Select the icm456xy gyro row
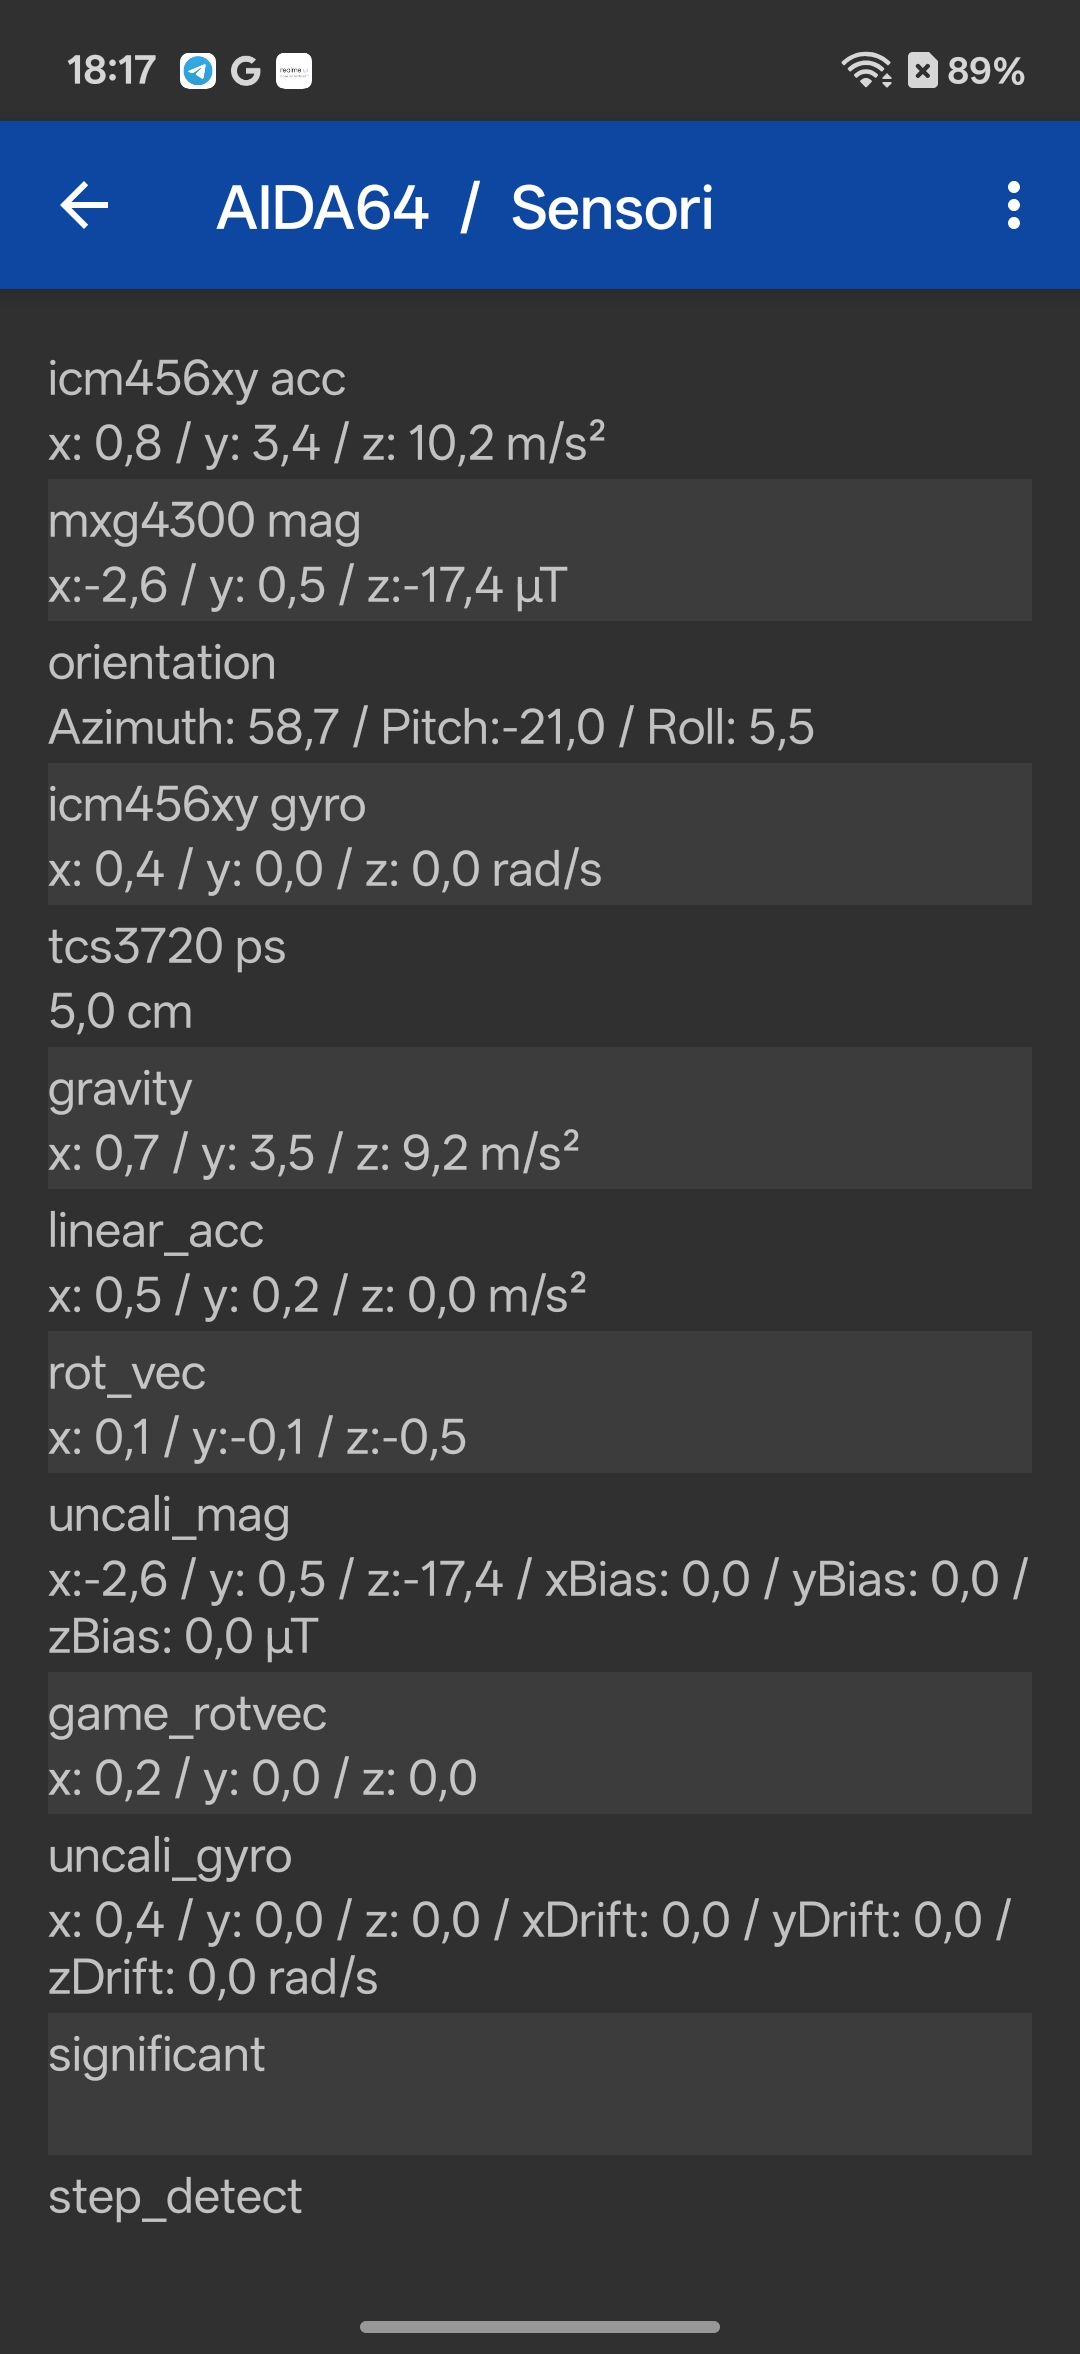This screenshot has width=1080, height=2354. [x=540, y=835]
